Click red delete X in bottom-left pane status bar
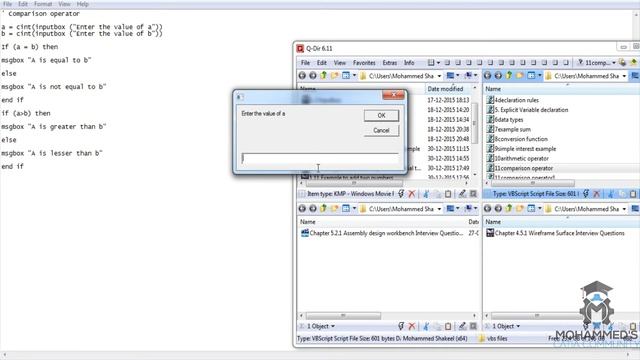Viewport: 640px width, 360px height. 412,326
